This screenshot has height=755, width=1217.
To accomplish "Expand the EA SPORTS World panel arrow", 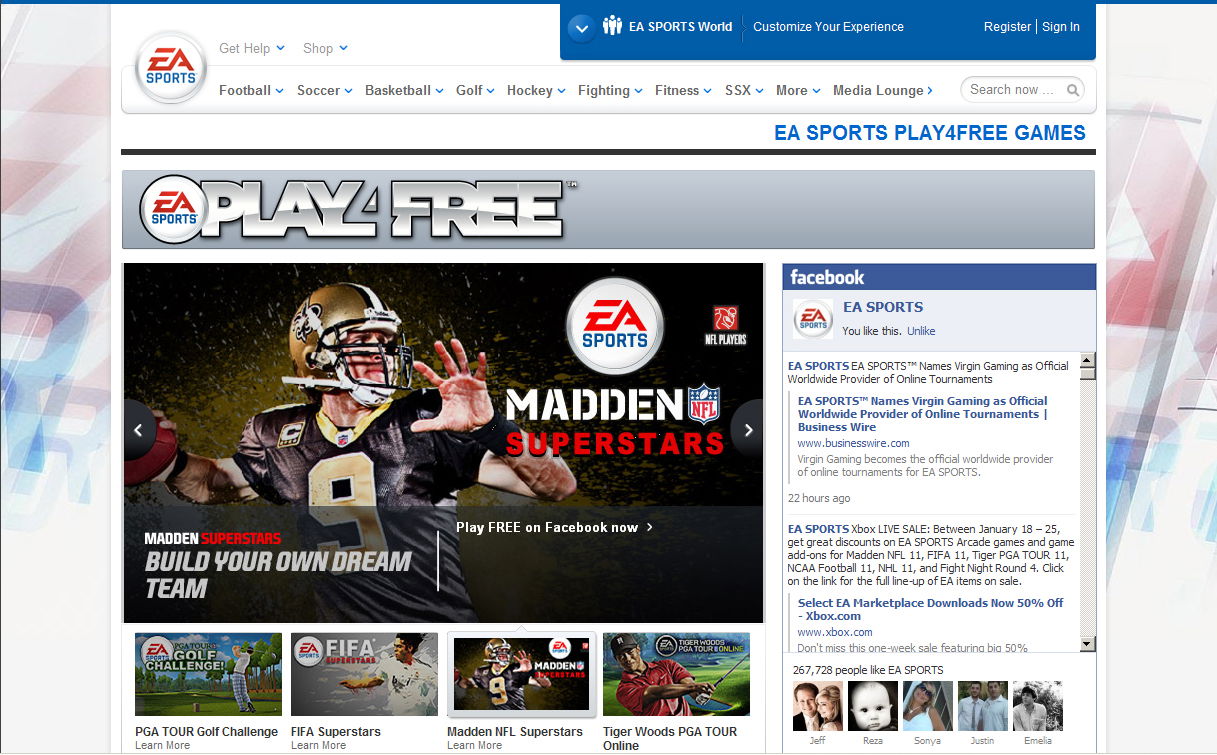I will 581,28.
